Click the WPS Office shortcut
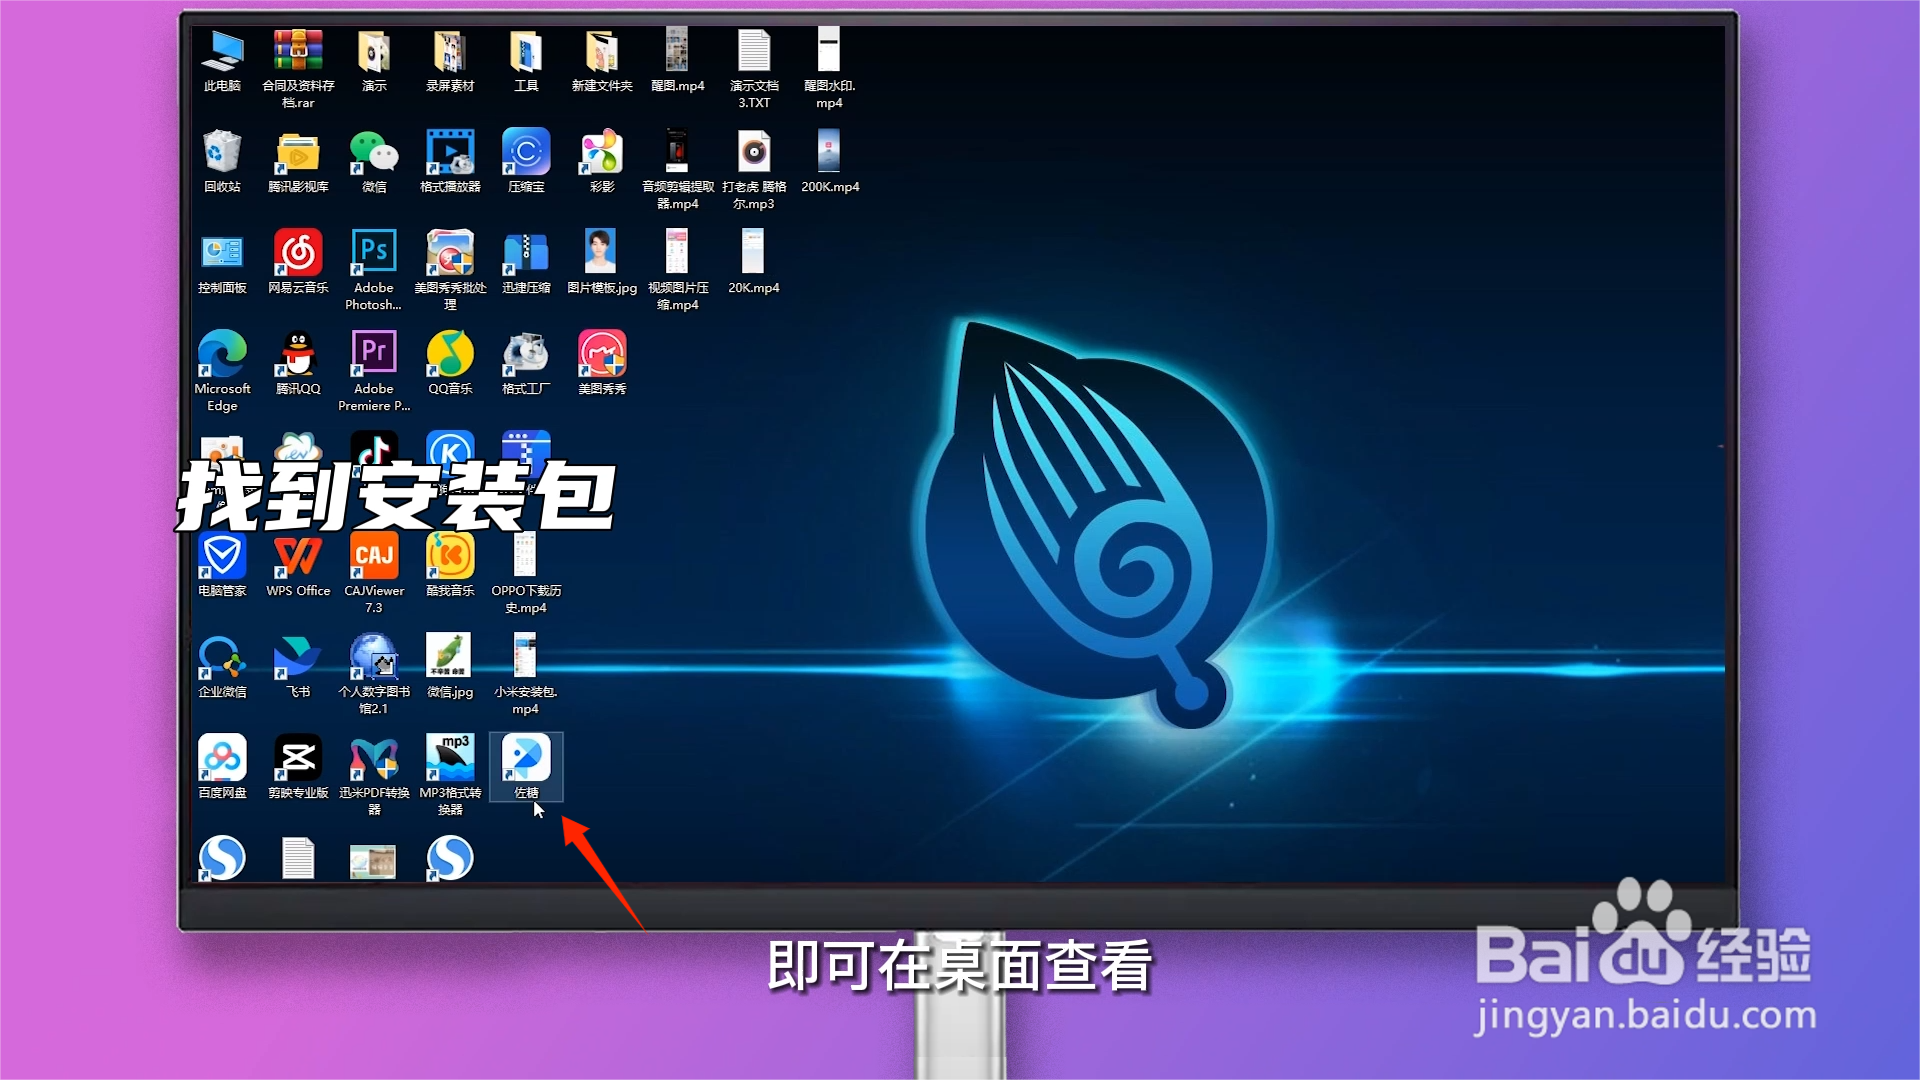The width and height of the screenshot is (1920, 1080). (298, 557)
